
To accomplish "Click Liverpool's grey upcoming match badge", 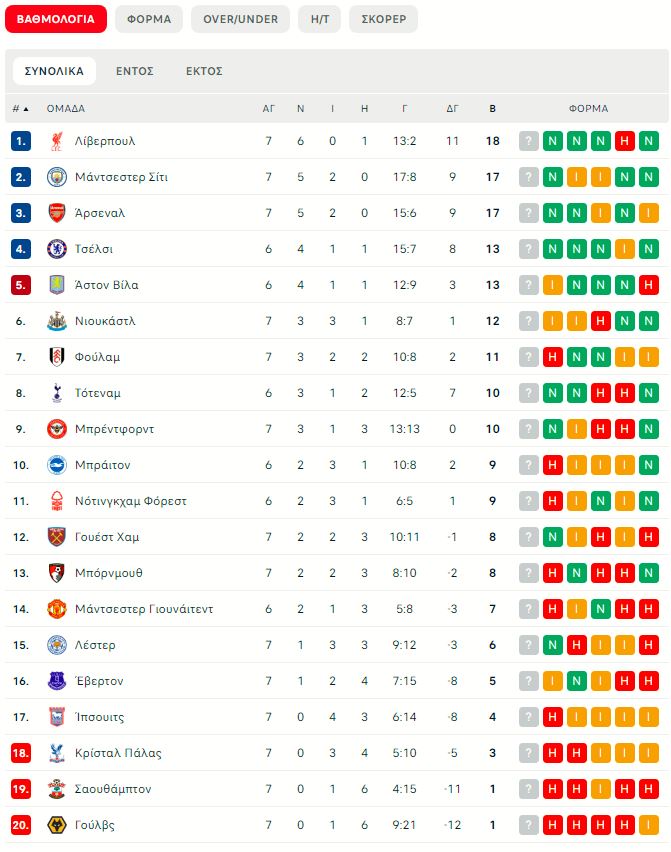I will pos(529,141).
